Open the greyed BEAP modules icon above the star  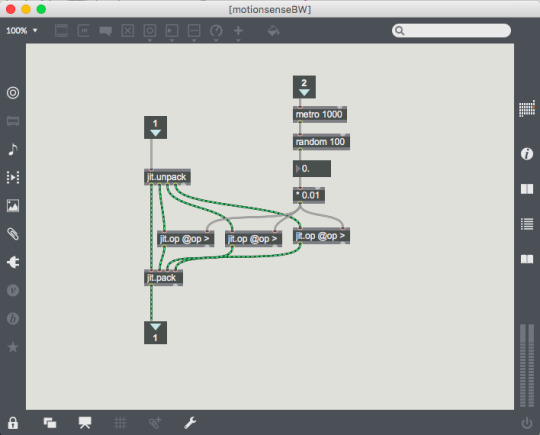click(13, 319)
